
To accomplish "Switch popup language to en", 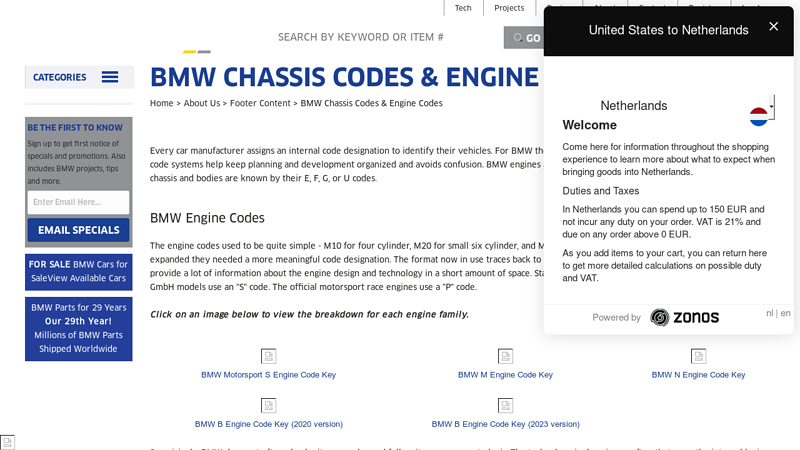I will pyautogui.click(x=785, y=313).
